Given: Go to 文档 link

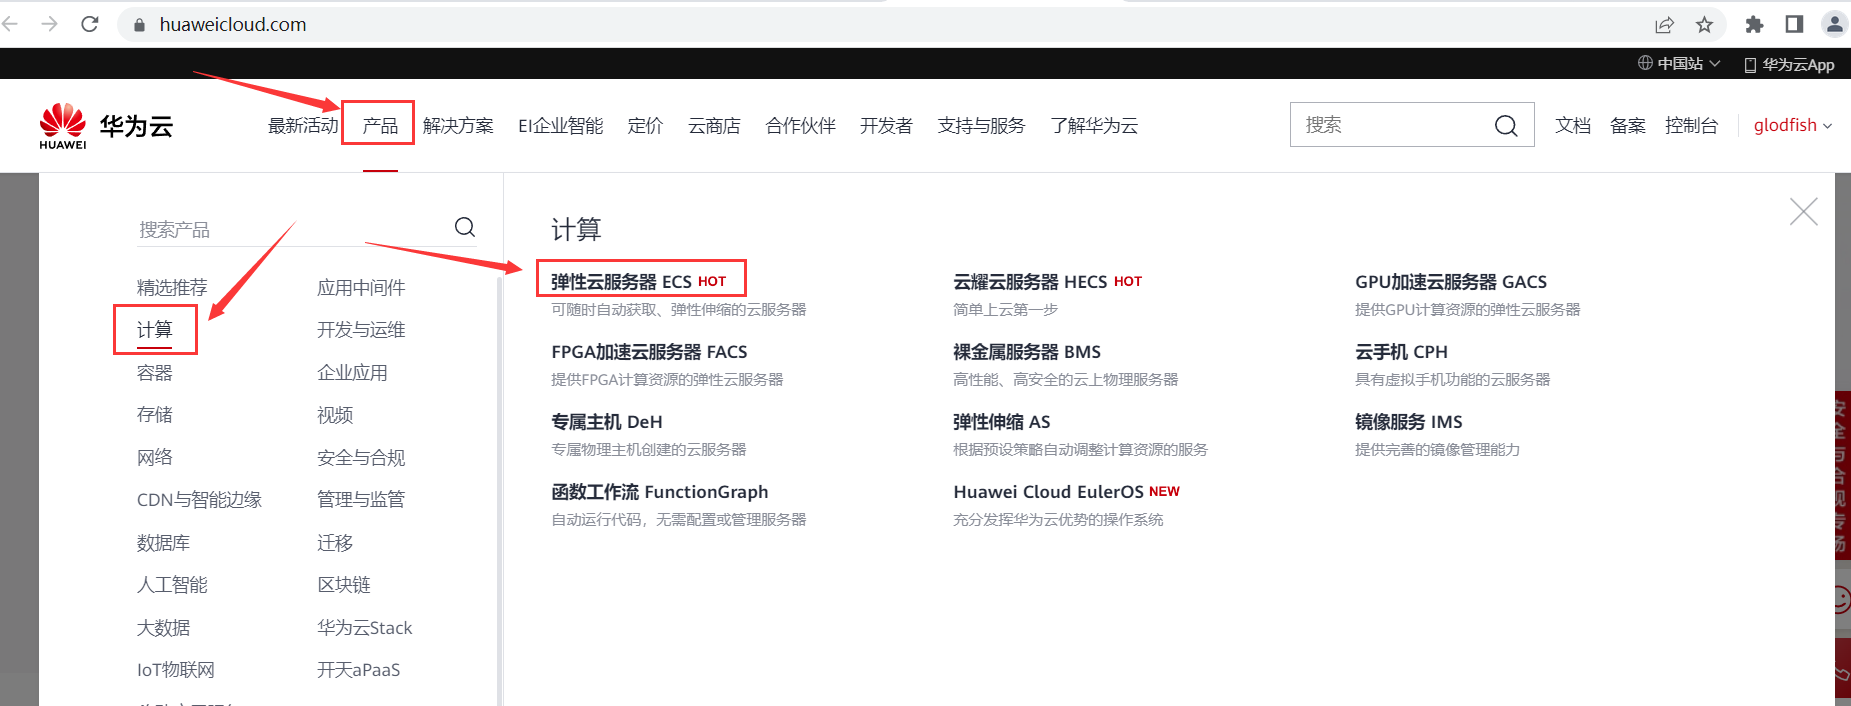Looking at the screenshot, I should pyautogui.click(x=1573, y=125).
